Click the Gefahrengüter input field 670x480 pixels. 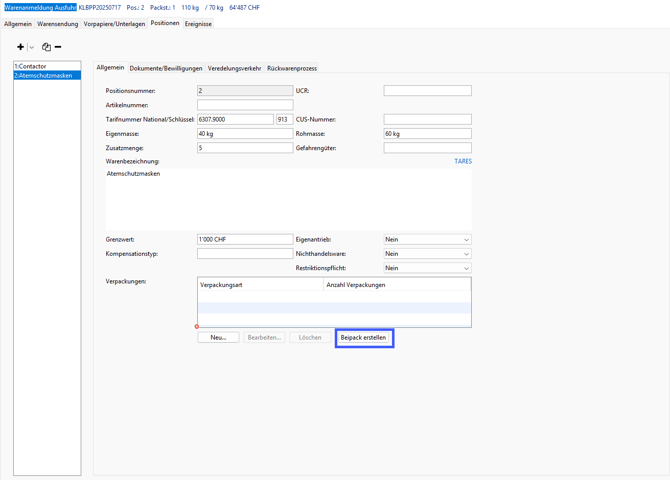[427, 148]
